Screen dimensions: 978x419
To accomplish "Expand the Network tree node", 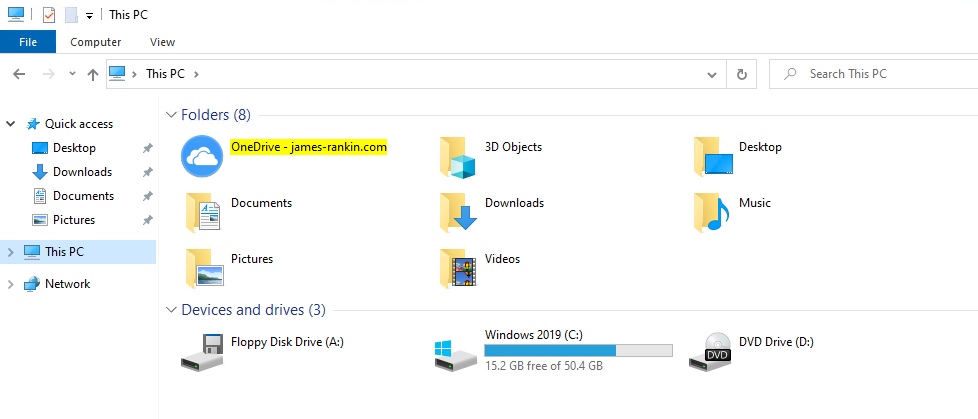I will point(11,284).
